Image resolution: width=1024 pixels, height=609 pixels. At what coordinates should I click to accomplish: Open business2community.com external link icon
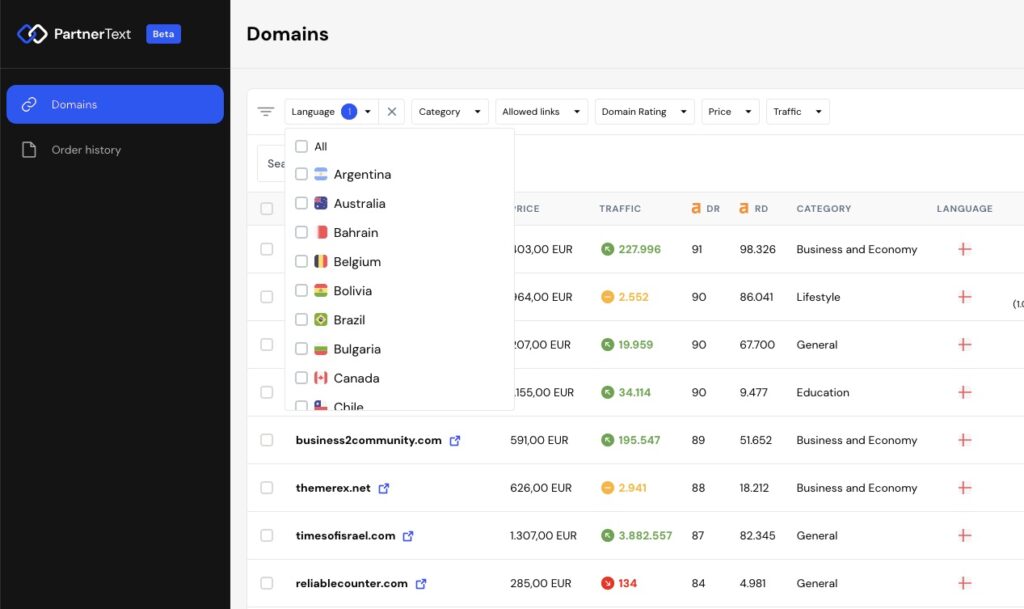[x=455, y=441]
